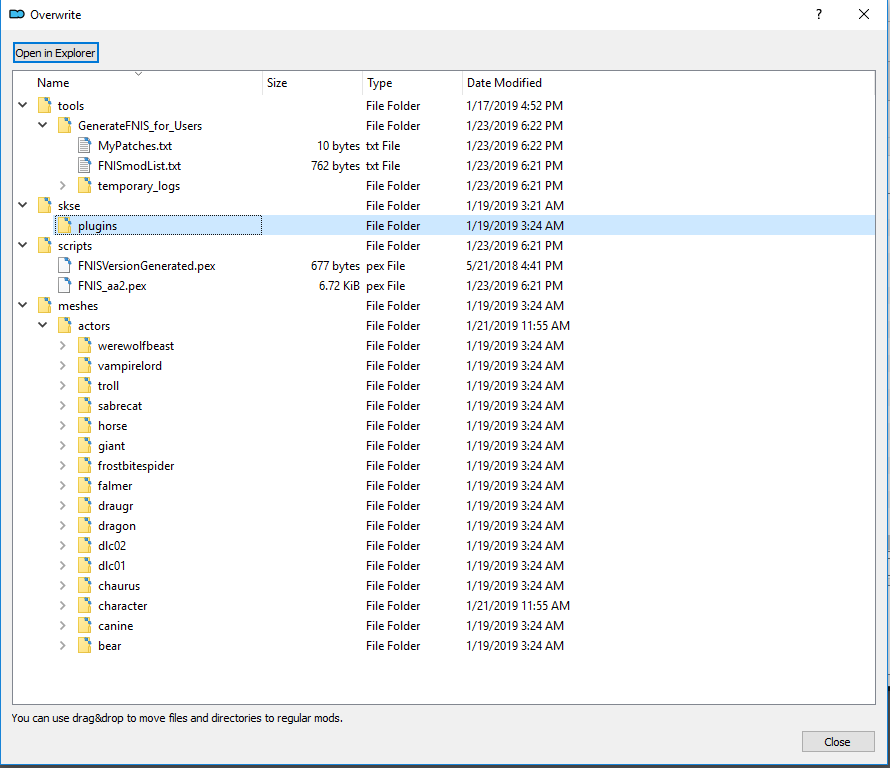890x768 pixels.
Task: Expand the werewolfbeast folder
Action: point(62,345)
